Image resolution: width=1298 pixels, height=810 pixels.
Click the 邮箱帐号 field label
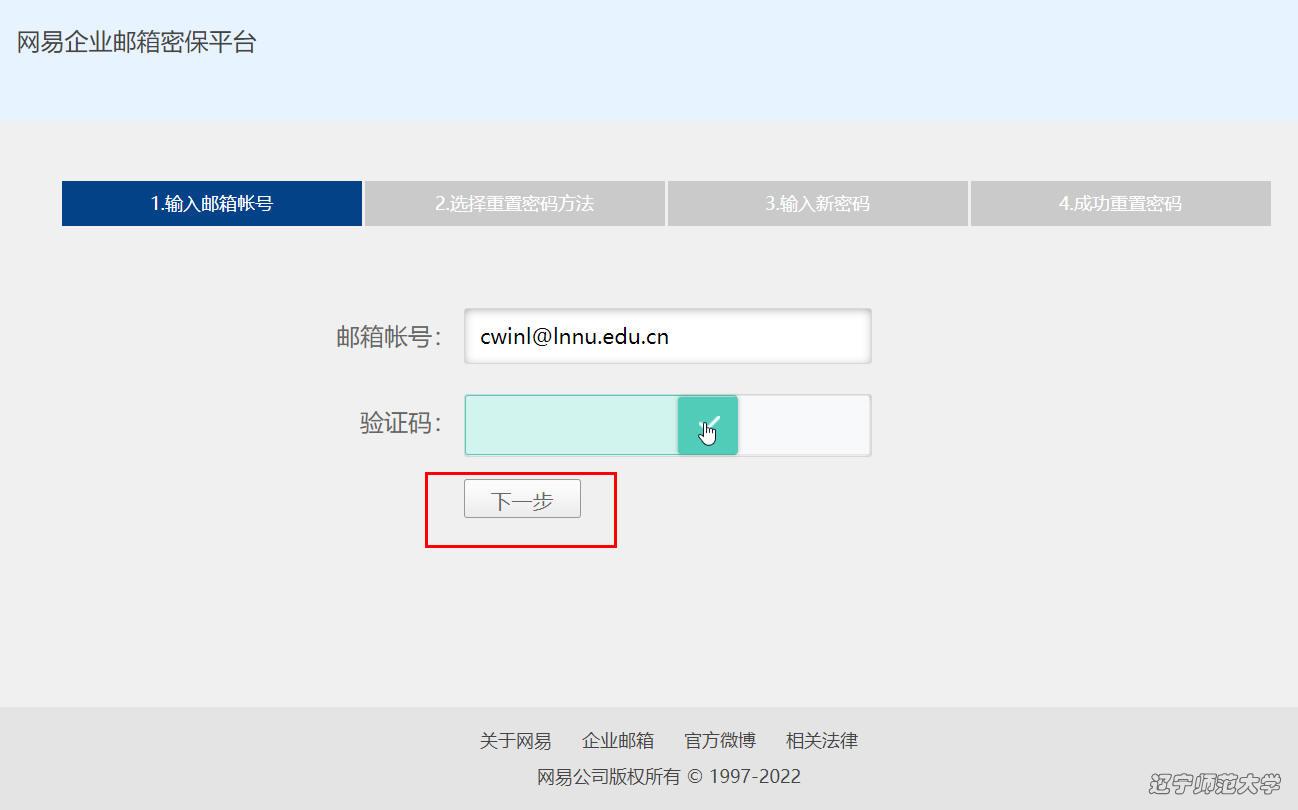[x=389, y=337]
